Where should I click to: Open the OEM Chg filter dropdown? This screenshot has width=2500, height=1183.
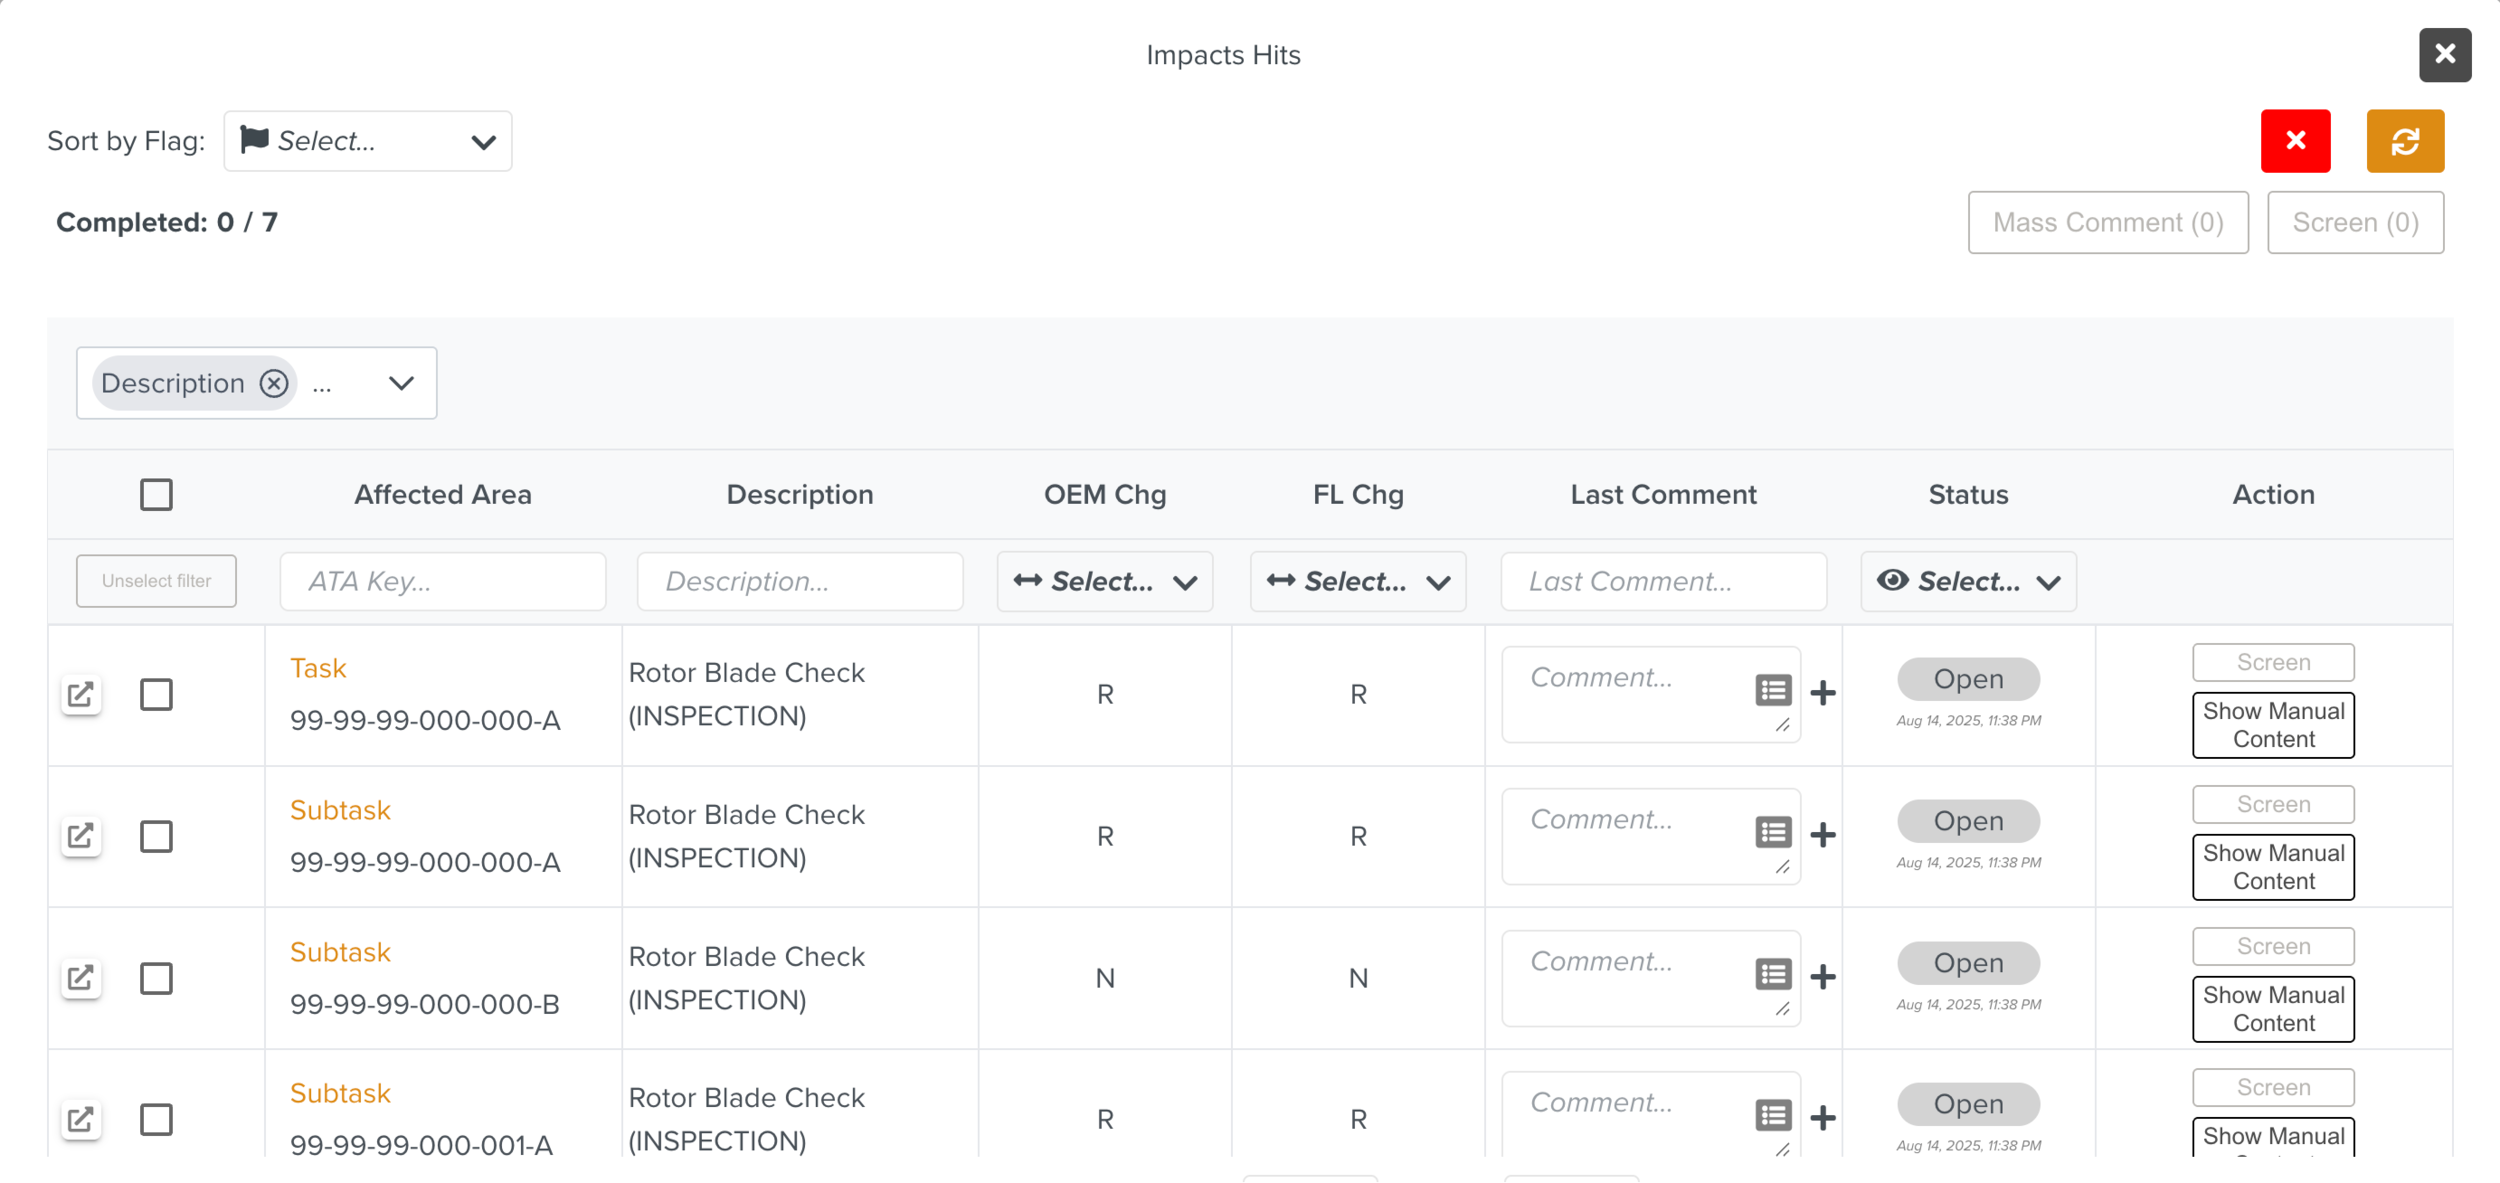(1104, 581)
